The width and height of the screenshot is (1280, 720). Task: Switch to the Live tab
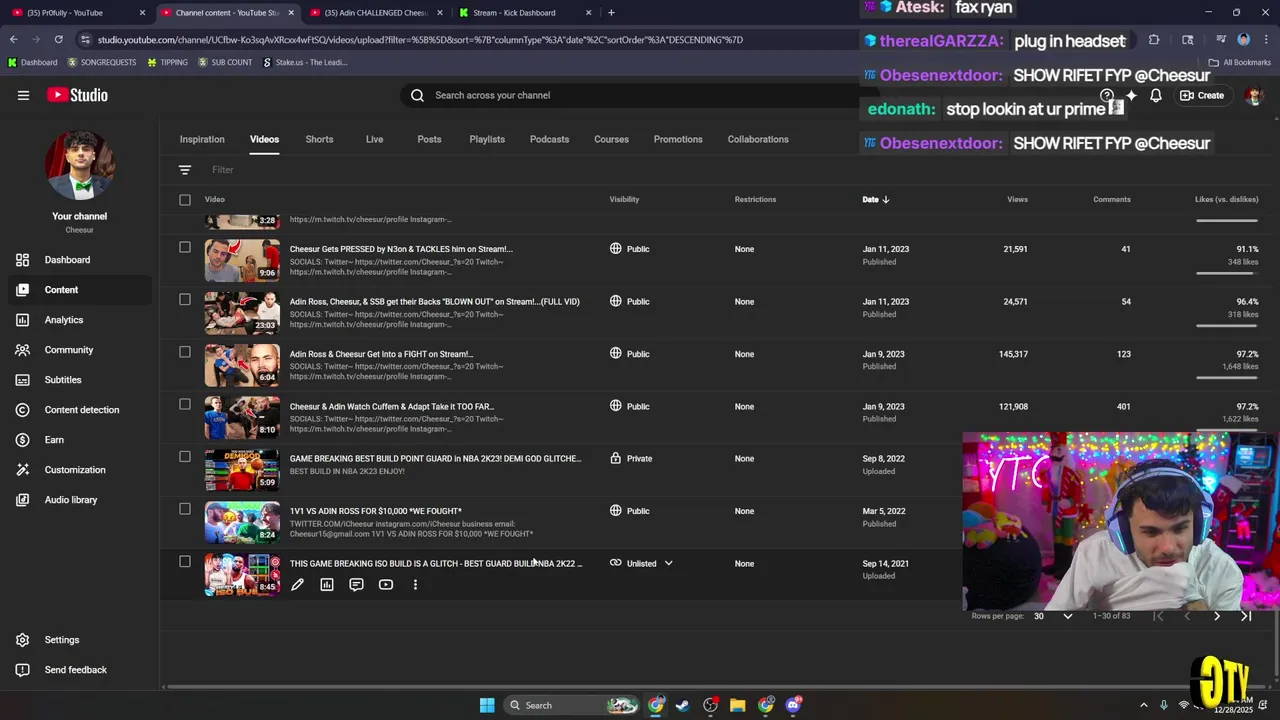tap(374, 140)
